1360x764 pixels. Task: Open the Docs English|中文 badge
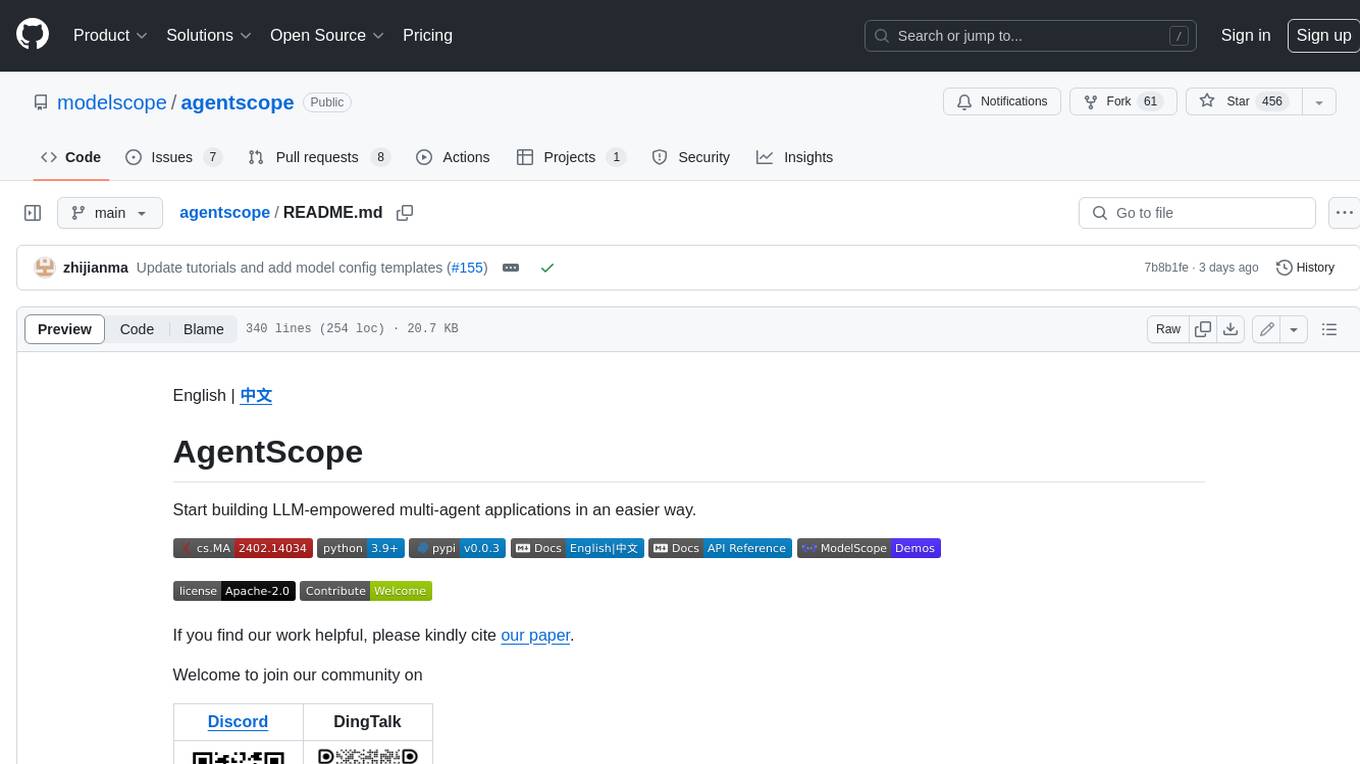[x=577, y=548]
